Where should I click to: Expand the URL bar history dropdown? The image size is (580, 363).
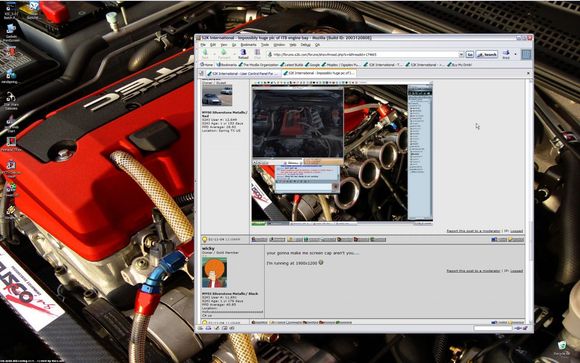click(461, 54)
